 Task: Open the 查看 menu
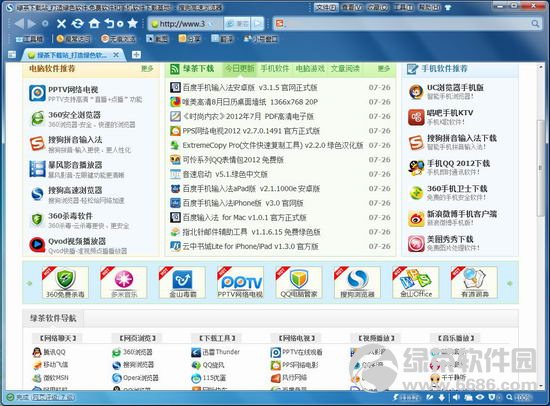point(352,7)
